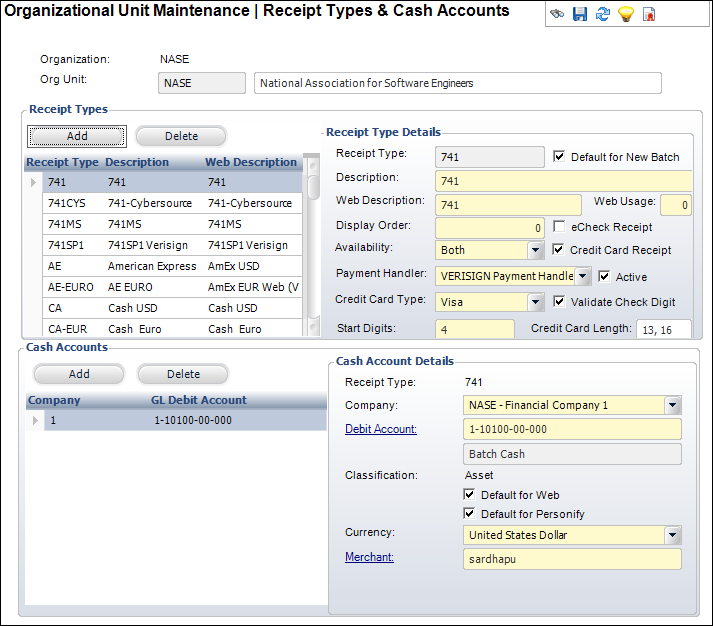Uncheck Validate Check Digit
This screenshot has width=713, height=626.
pyautogui.click(x=560, y=302)
